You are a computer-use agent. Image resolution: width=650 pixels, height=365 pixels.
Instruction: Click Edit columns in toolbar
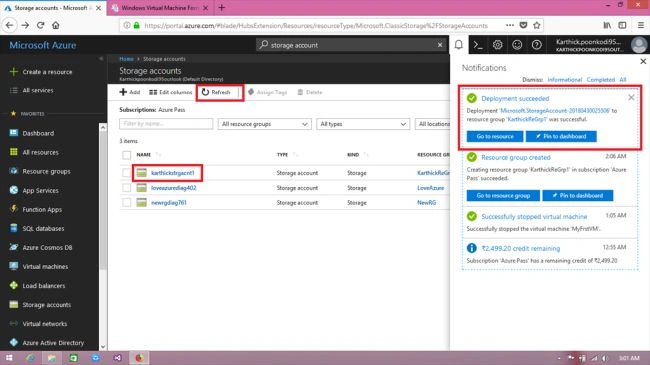(x=171, y=92)
